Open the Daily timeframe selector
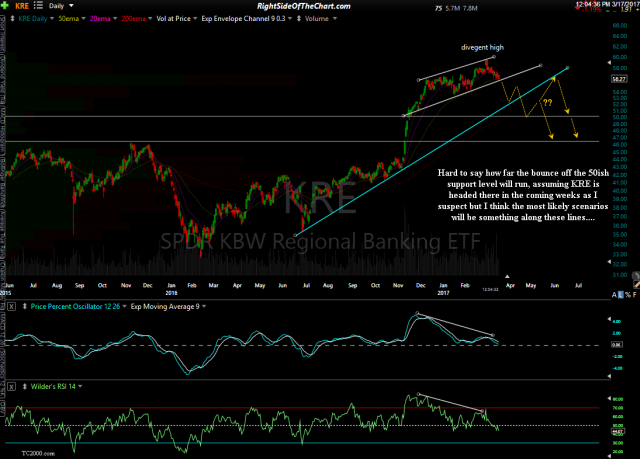The height and width of the screenshot is (459, 640). [61, 6]
